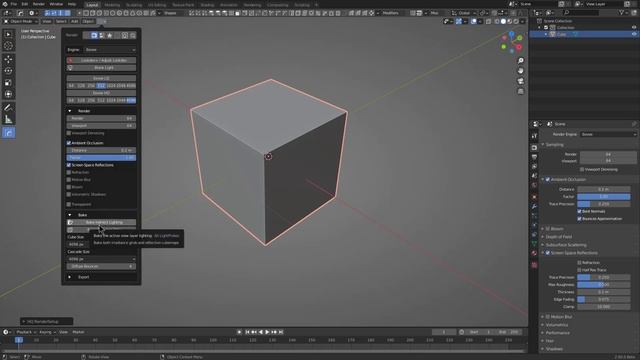Click the Blender logo menu icon
The width and height of the screenshot is (640, 360).
[x=5, y=4]
